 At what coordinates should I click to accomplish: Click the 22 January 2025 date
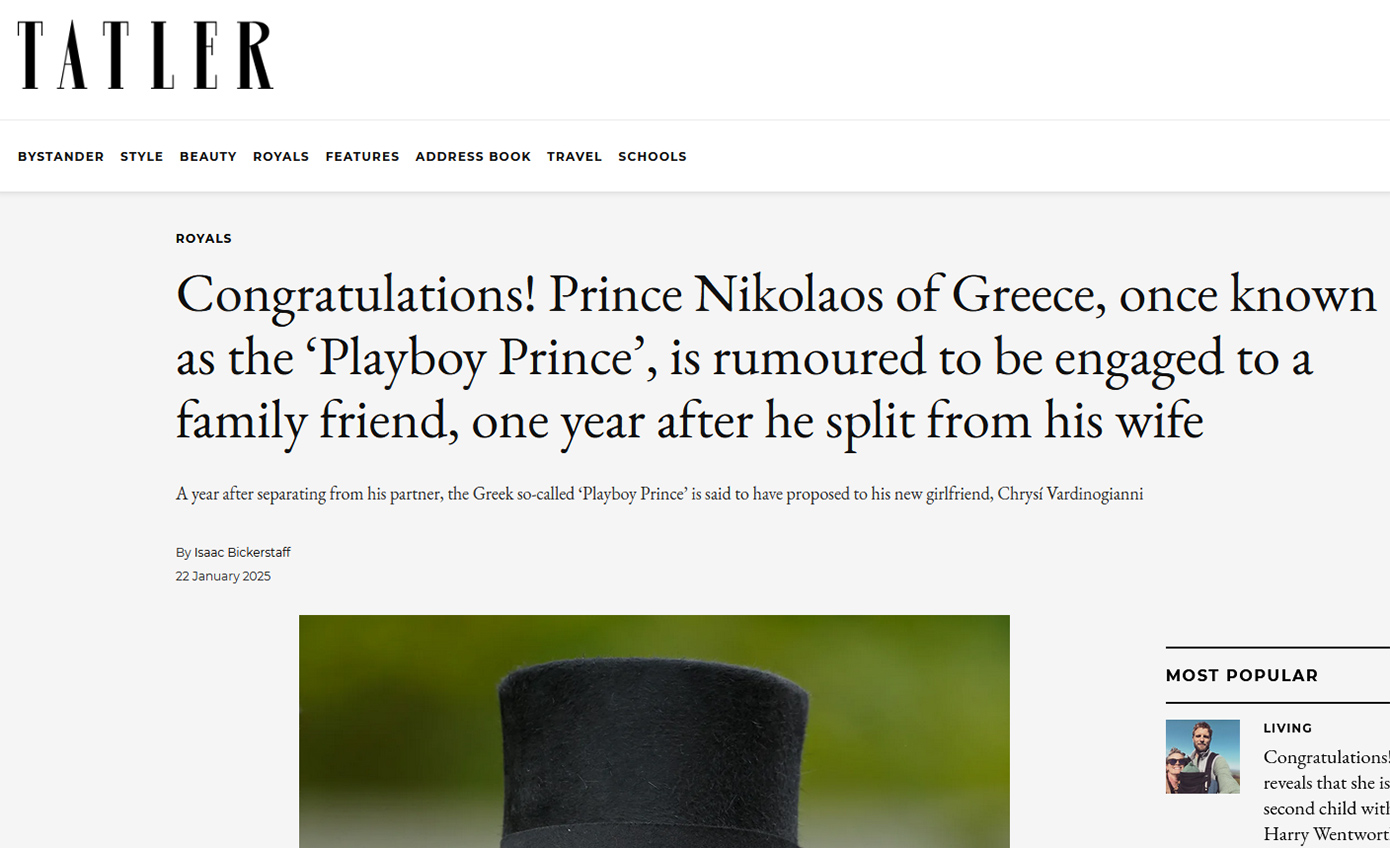click(223, 577)
